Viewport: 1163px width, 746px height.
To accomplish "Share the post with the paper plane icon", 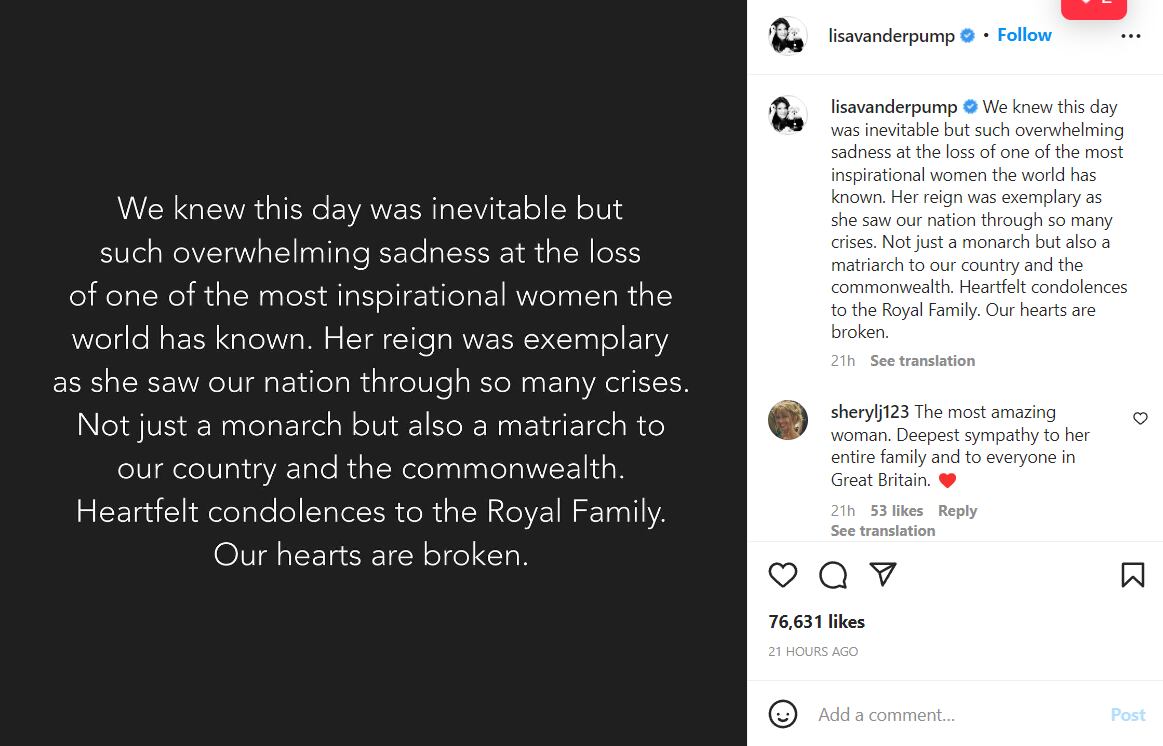I will tap(884, 575).
